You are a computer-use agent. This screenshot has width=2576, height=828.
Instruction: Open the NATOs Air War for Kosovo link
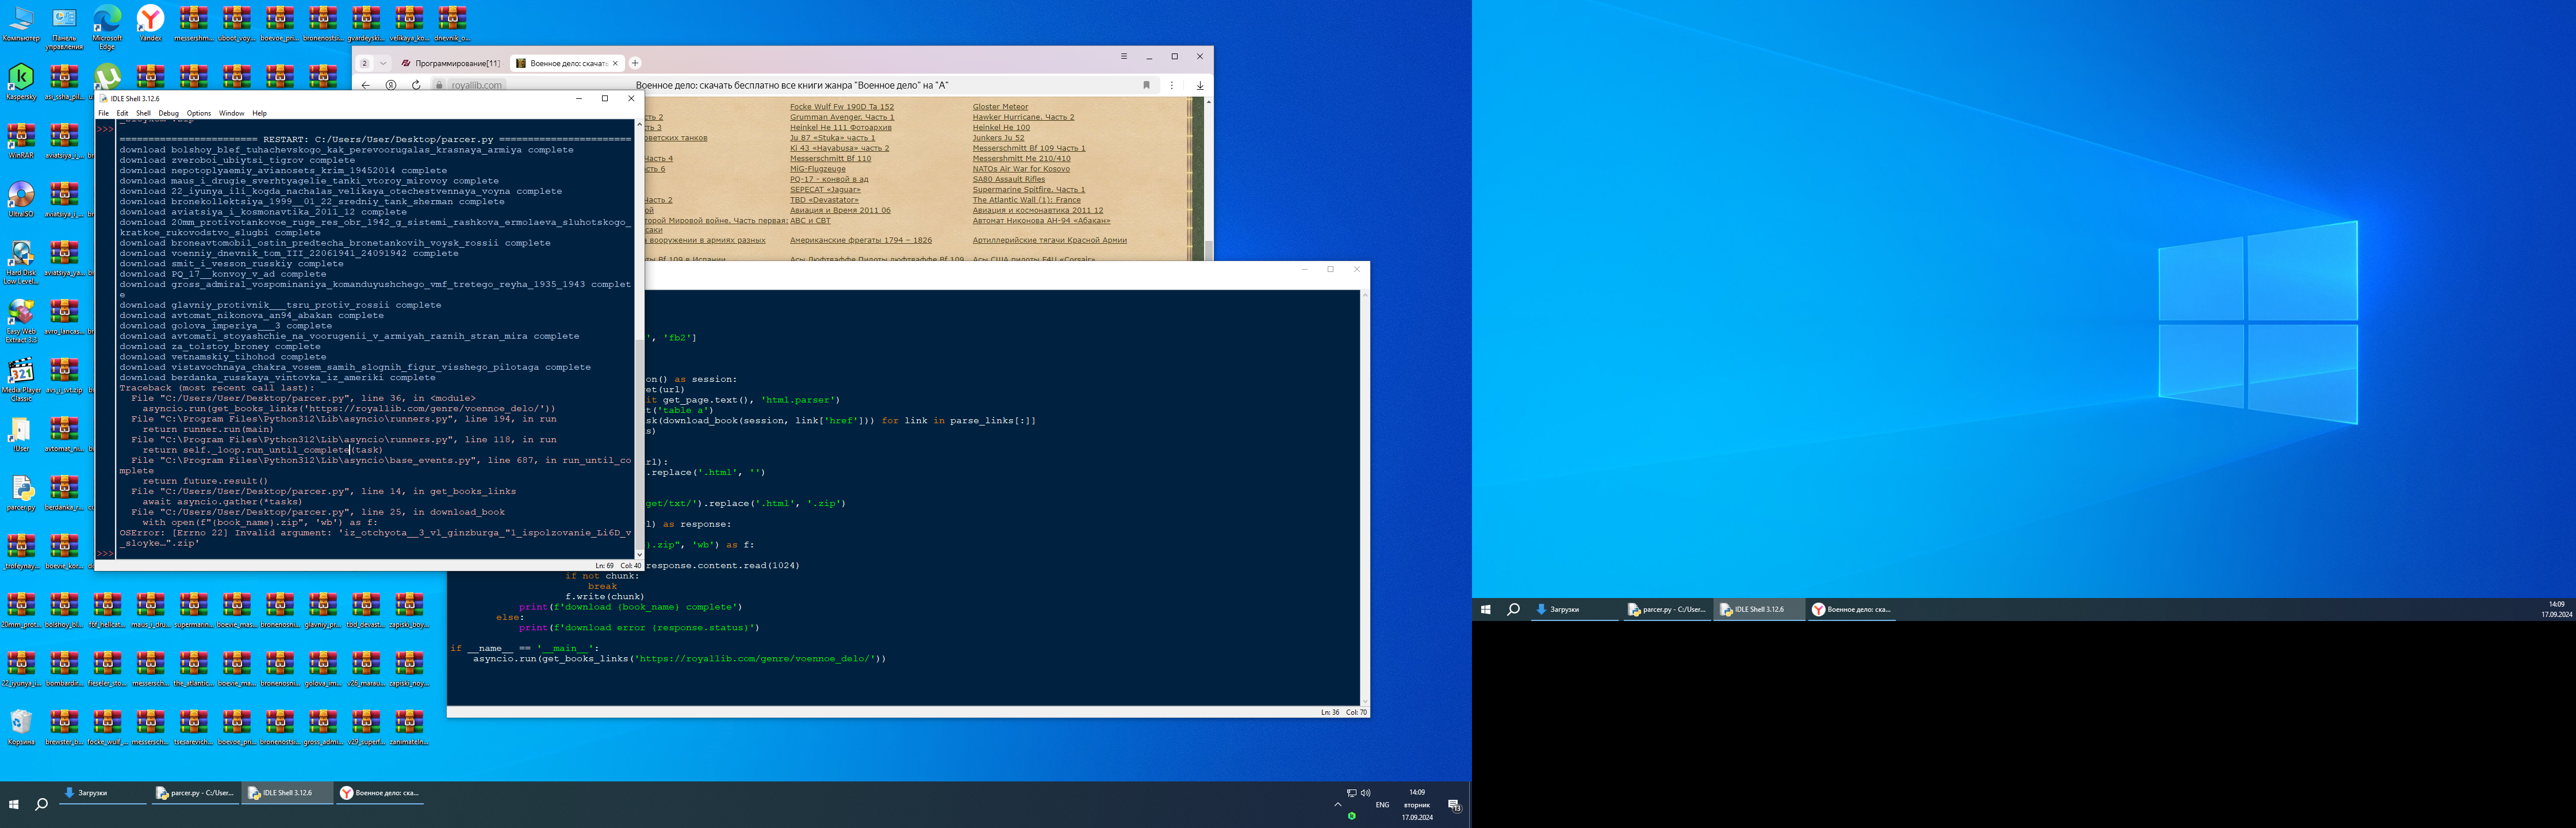(x=1021, y=168)
